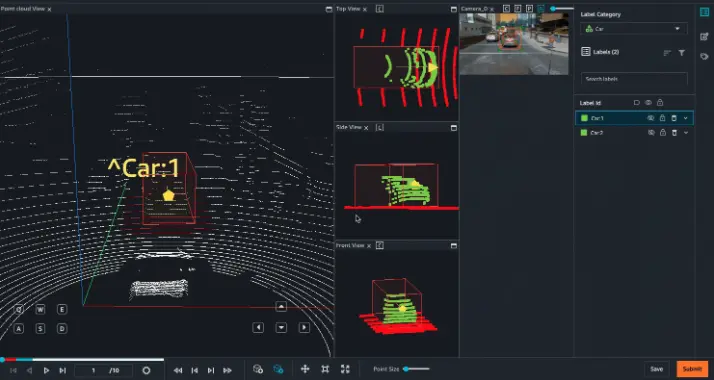Adjust the camera view slider

pos(561,9)
